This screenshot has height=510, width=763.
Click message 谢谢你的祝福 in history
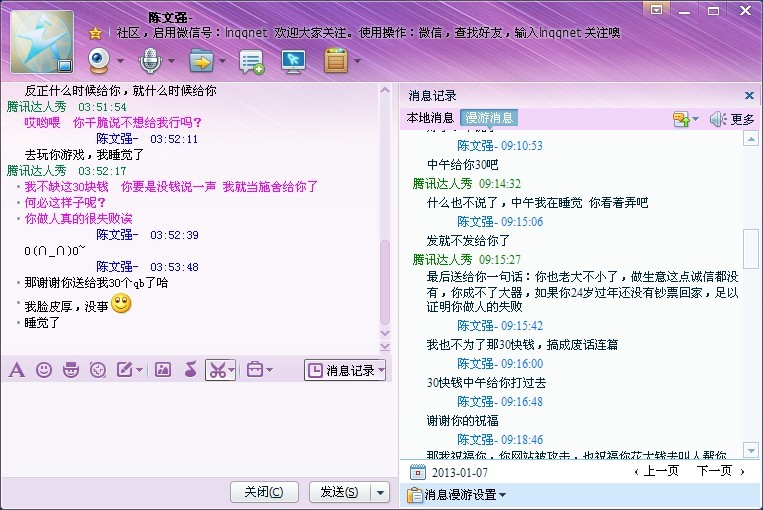tap(462, 420)
